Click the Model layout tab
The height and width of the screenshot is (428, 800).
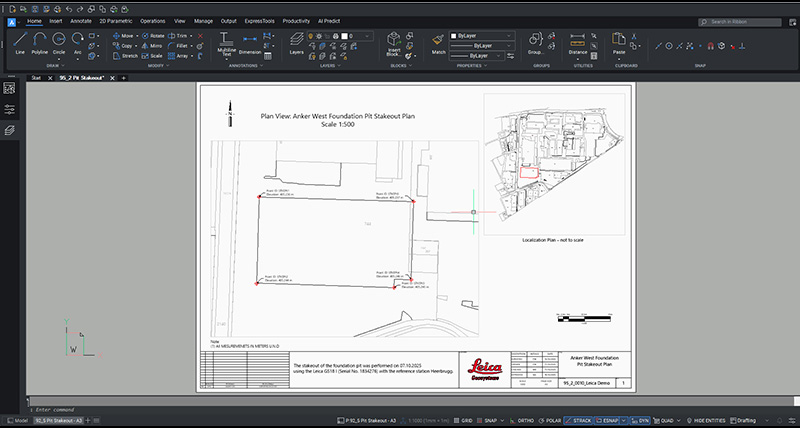point(17,422)
